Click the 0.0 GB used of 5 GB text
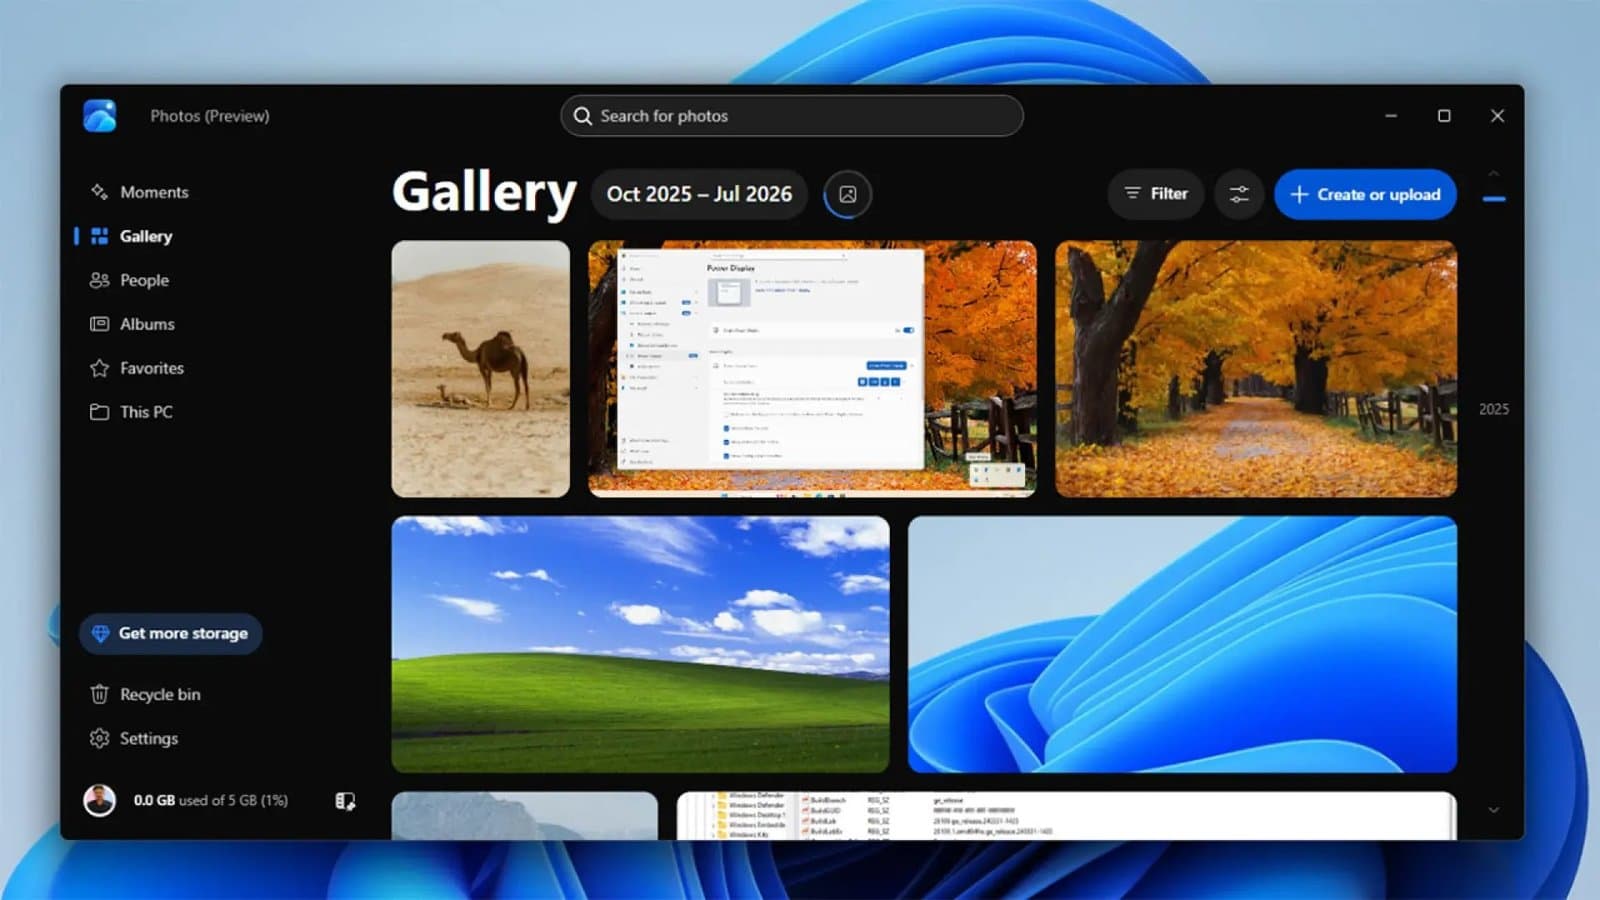Image resolution: width=1600 pixels, height=900 pixels. [x=211, y=800]
